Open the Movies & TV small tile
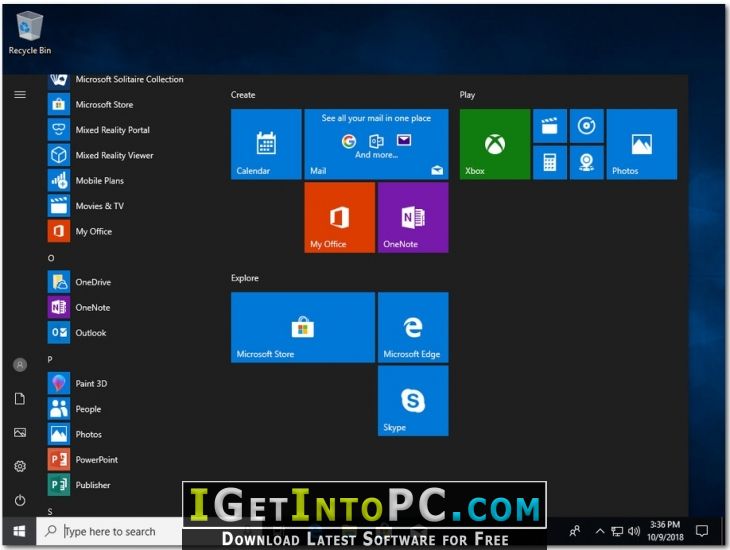Image resolution: width=730 pixels, height=550 pixels. coord(550,126)
